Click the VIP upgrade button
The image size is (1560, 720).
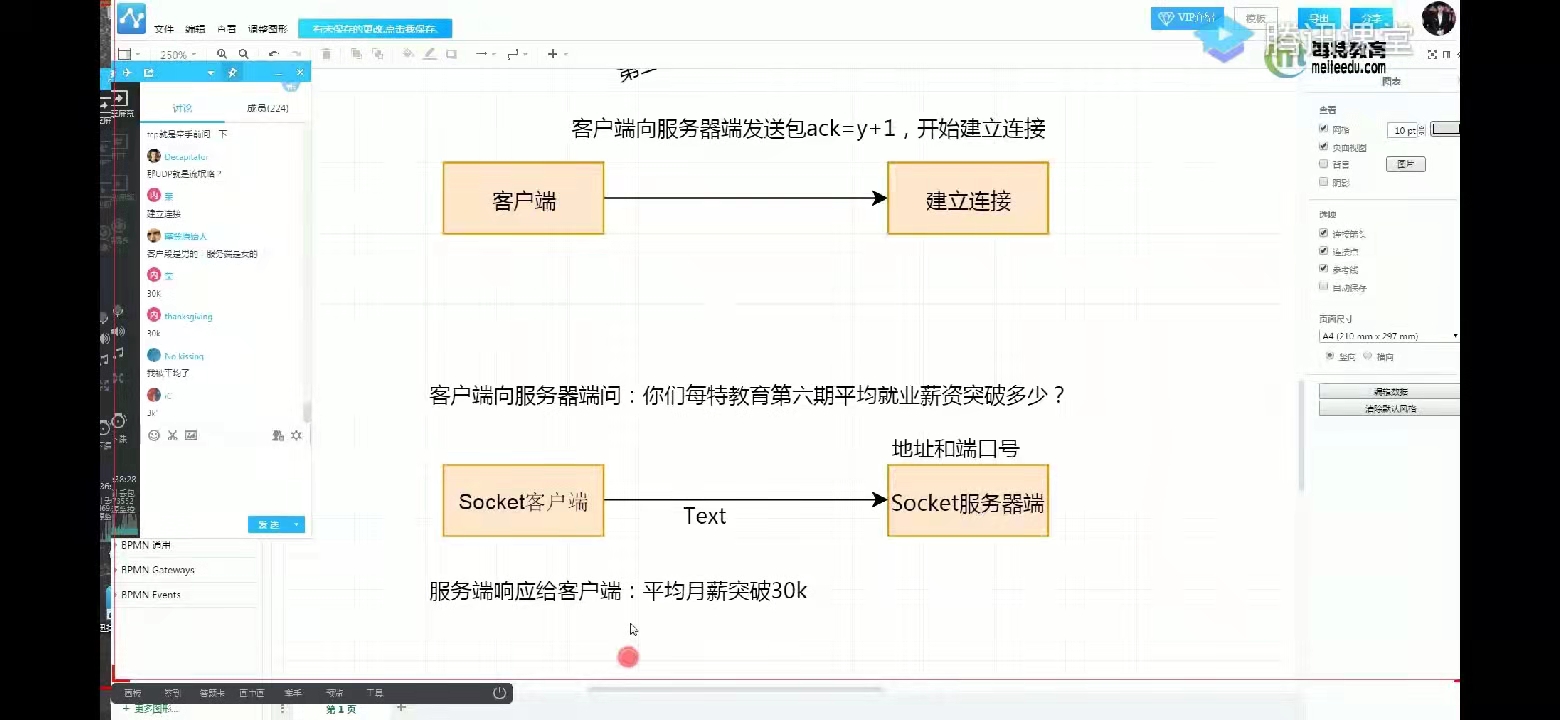tap(1187, 18)
